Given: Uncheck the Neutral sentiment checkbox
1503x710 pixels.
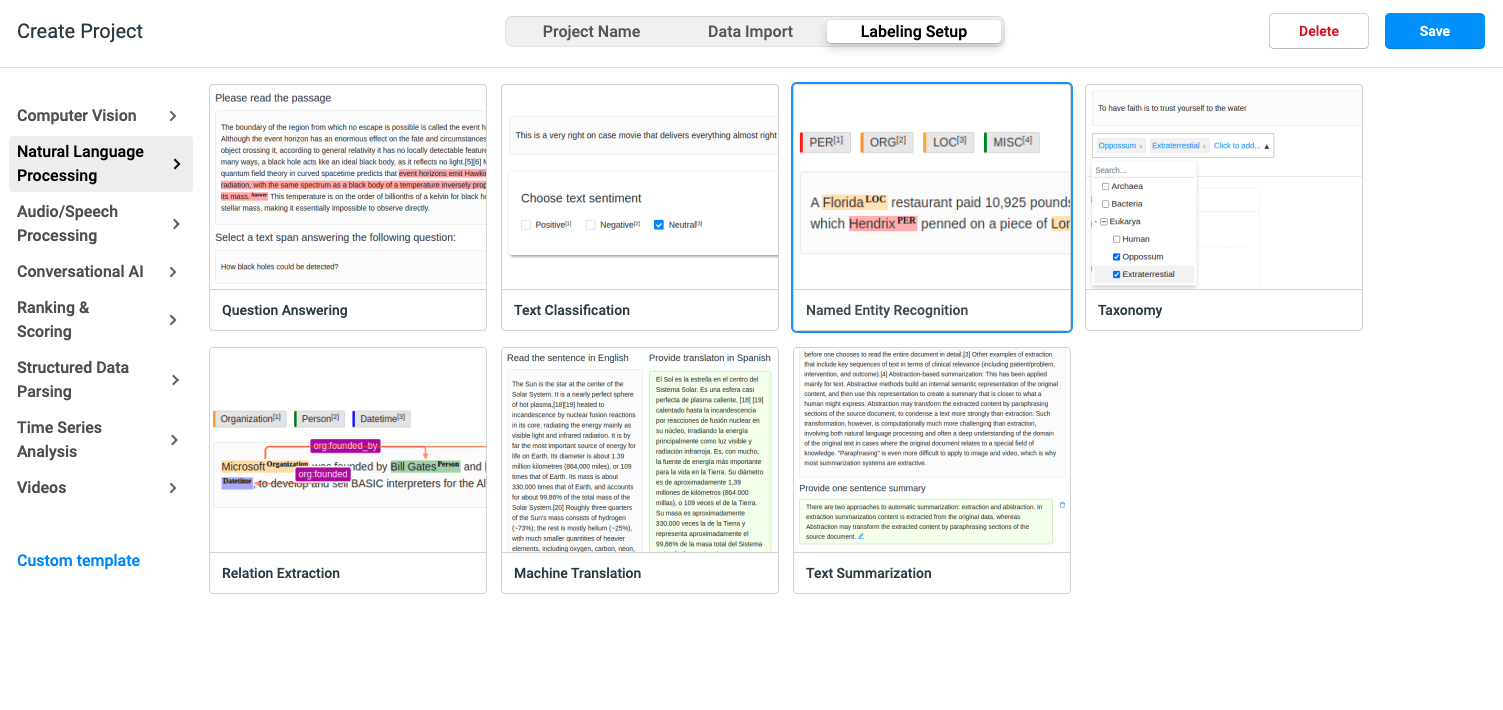Looking at the screenshot, I should pos(658,225).
